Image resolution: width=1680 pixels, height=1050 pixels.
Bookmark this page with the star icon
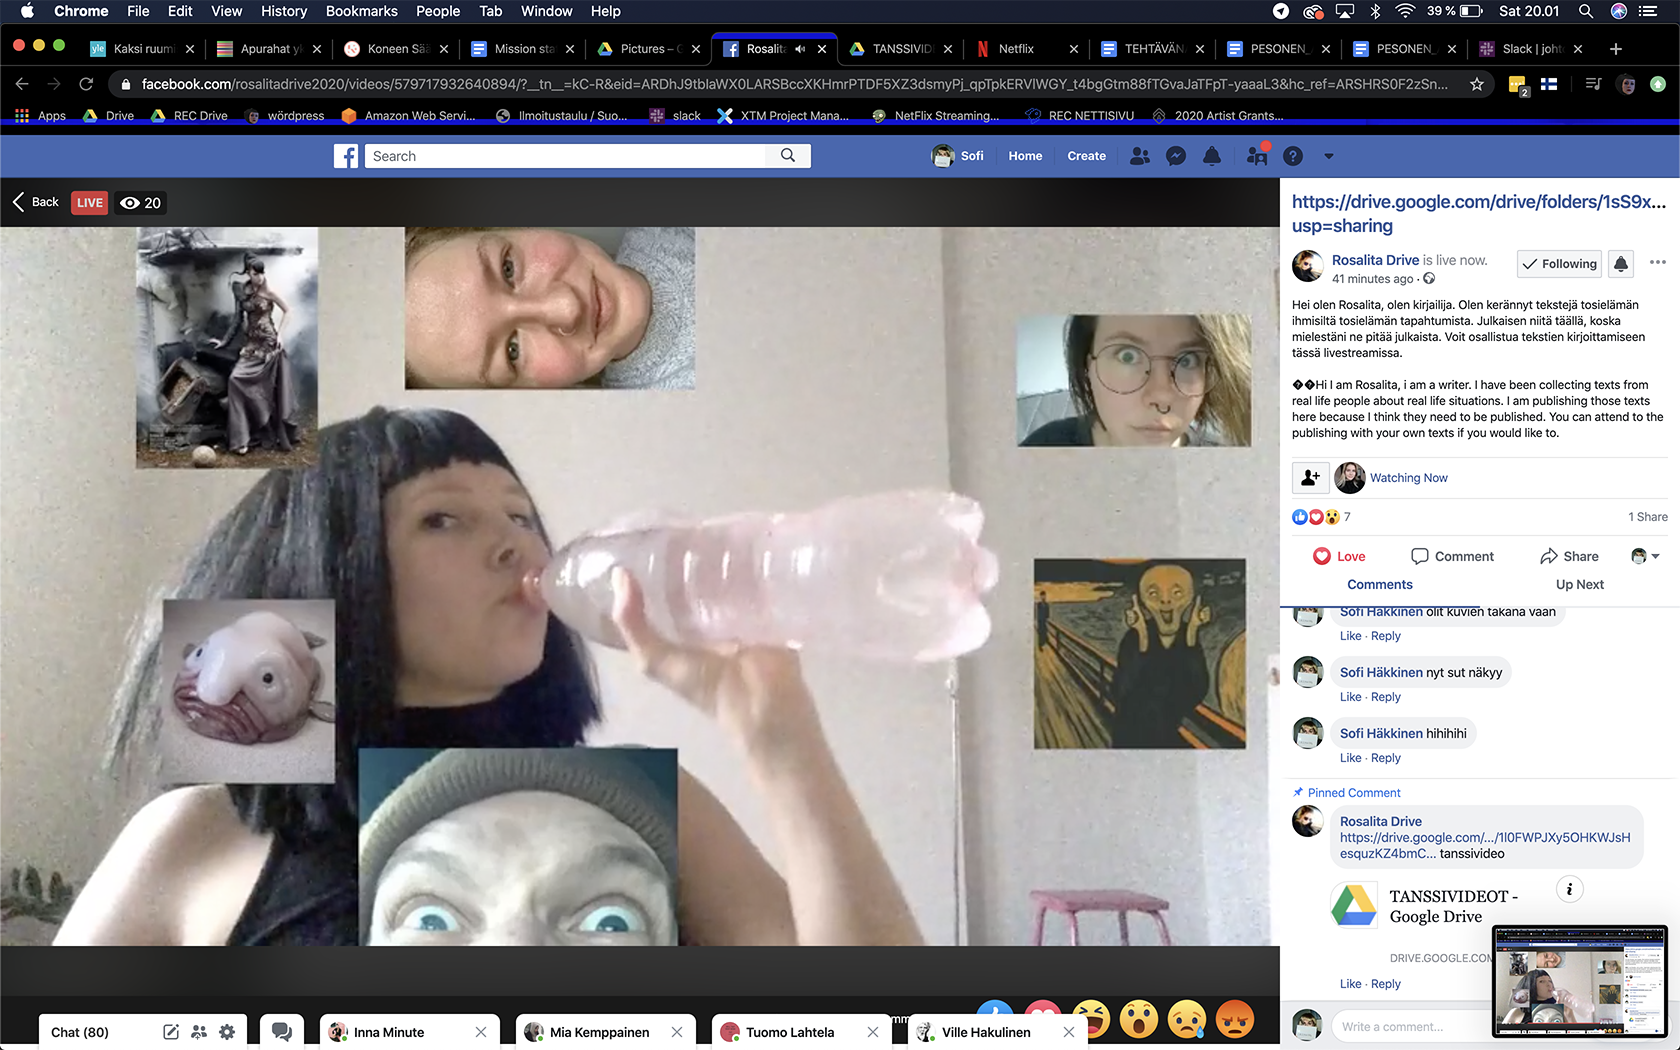(x=1477, y=84)
